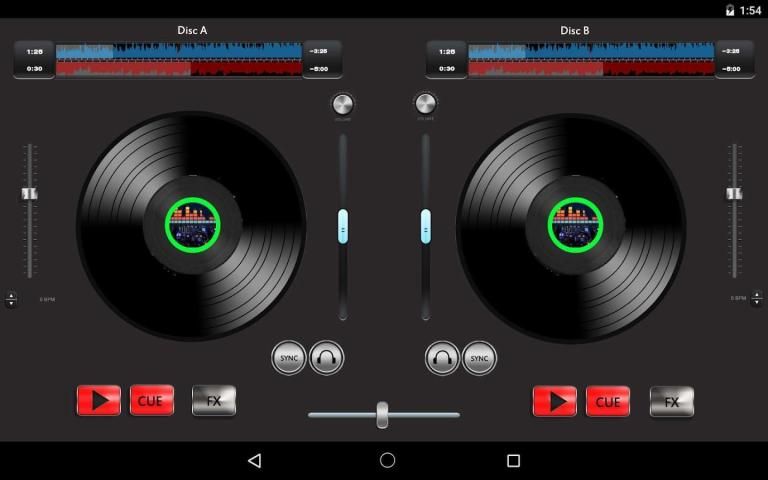The width and height of the screenshot is (768, 480).
Task: Open the FX panel for Disc A
Action: [214, 401]
